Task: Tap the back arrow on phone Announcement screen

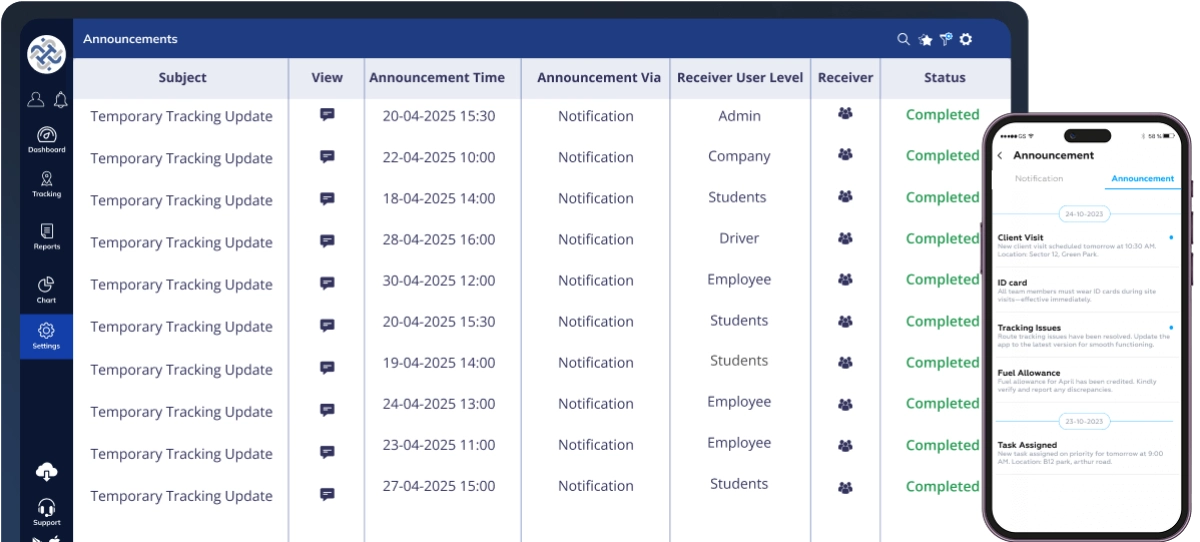Action: (1000, 156)
